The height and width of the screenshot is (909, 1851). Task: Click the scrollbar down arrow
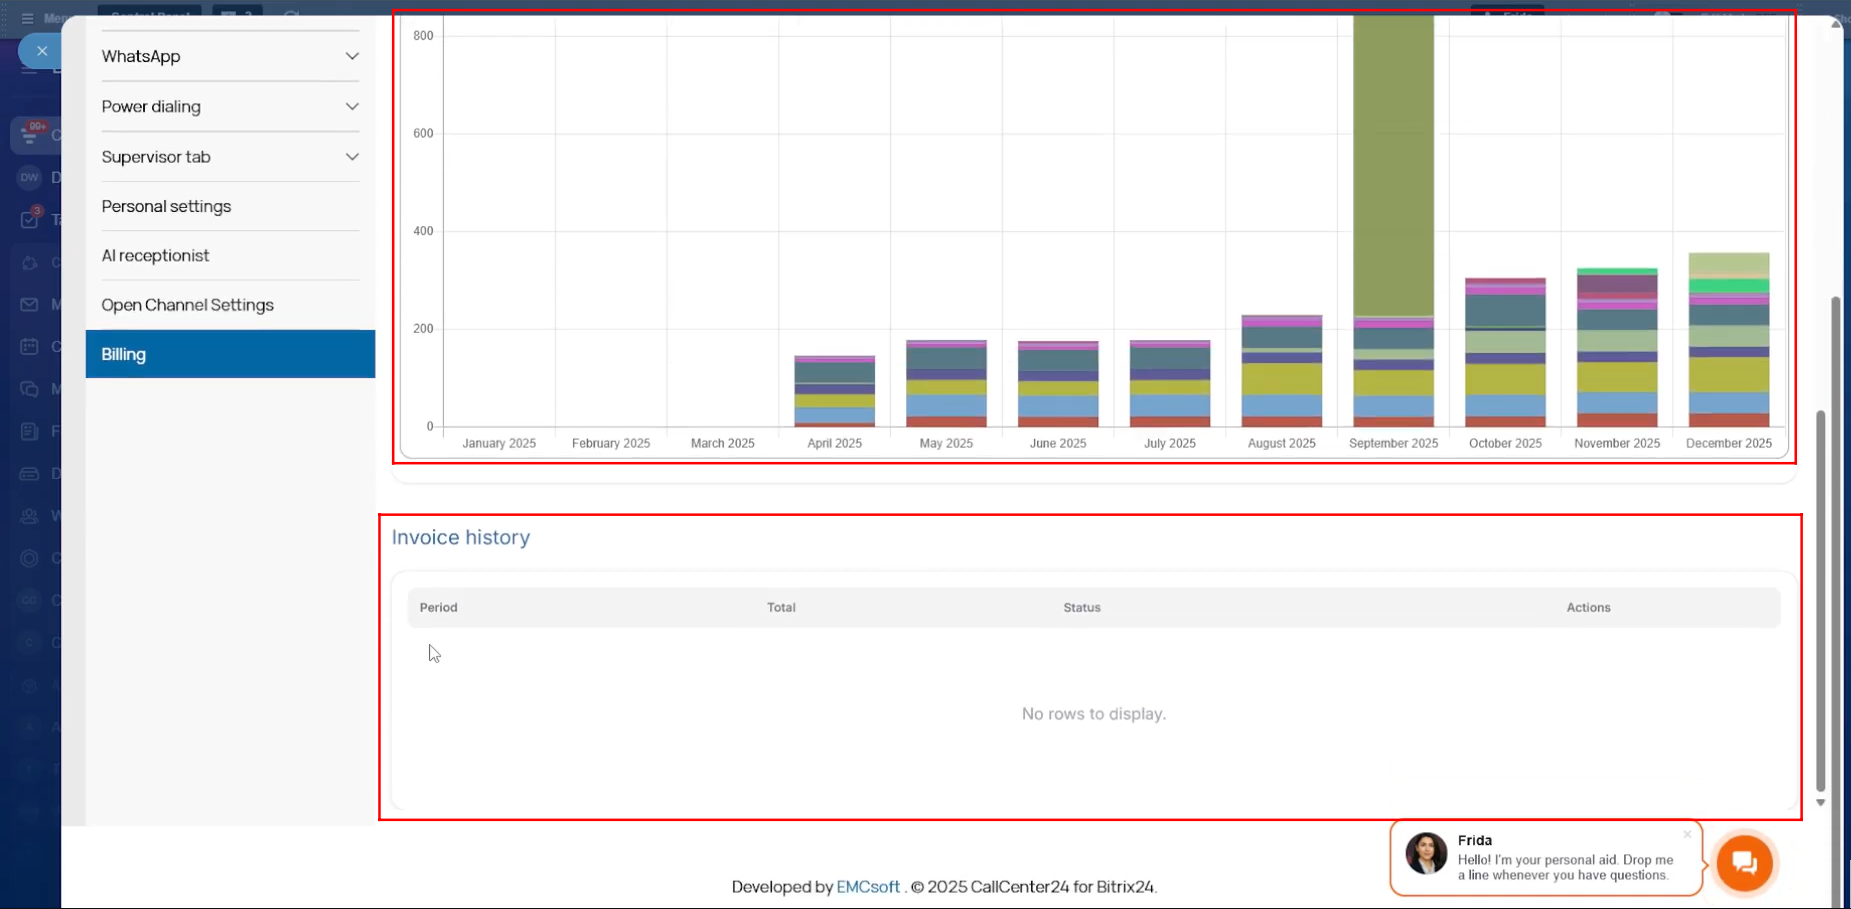tap(1820, 803)
